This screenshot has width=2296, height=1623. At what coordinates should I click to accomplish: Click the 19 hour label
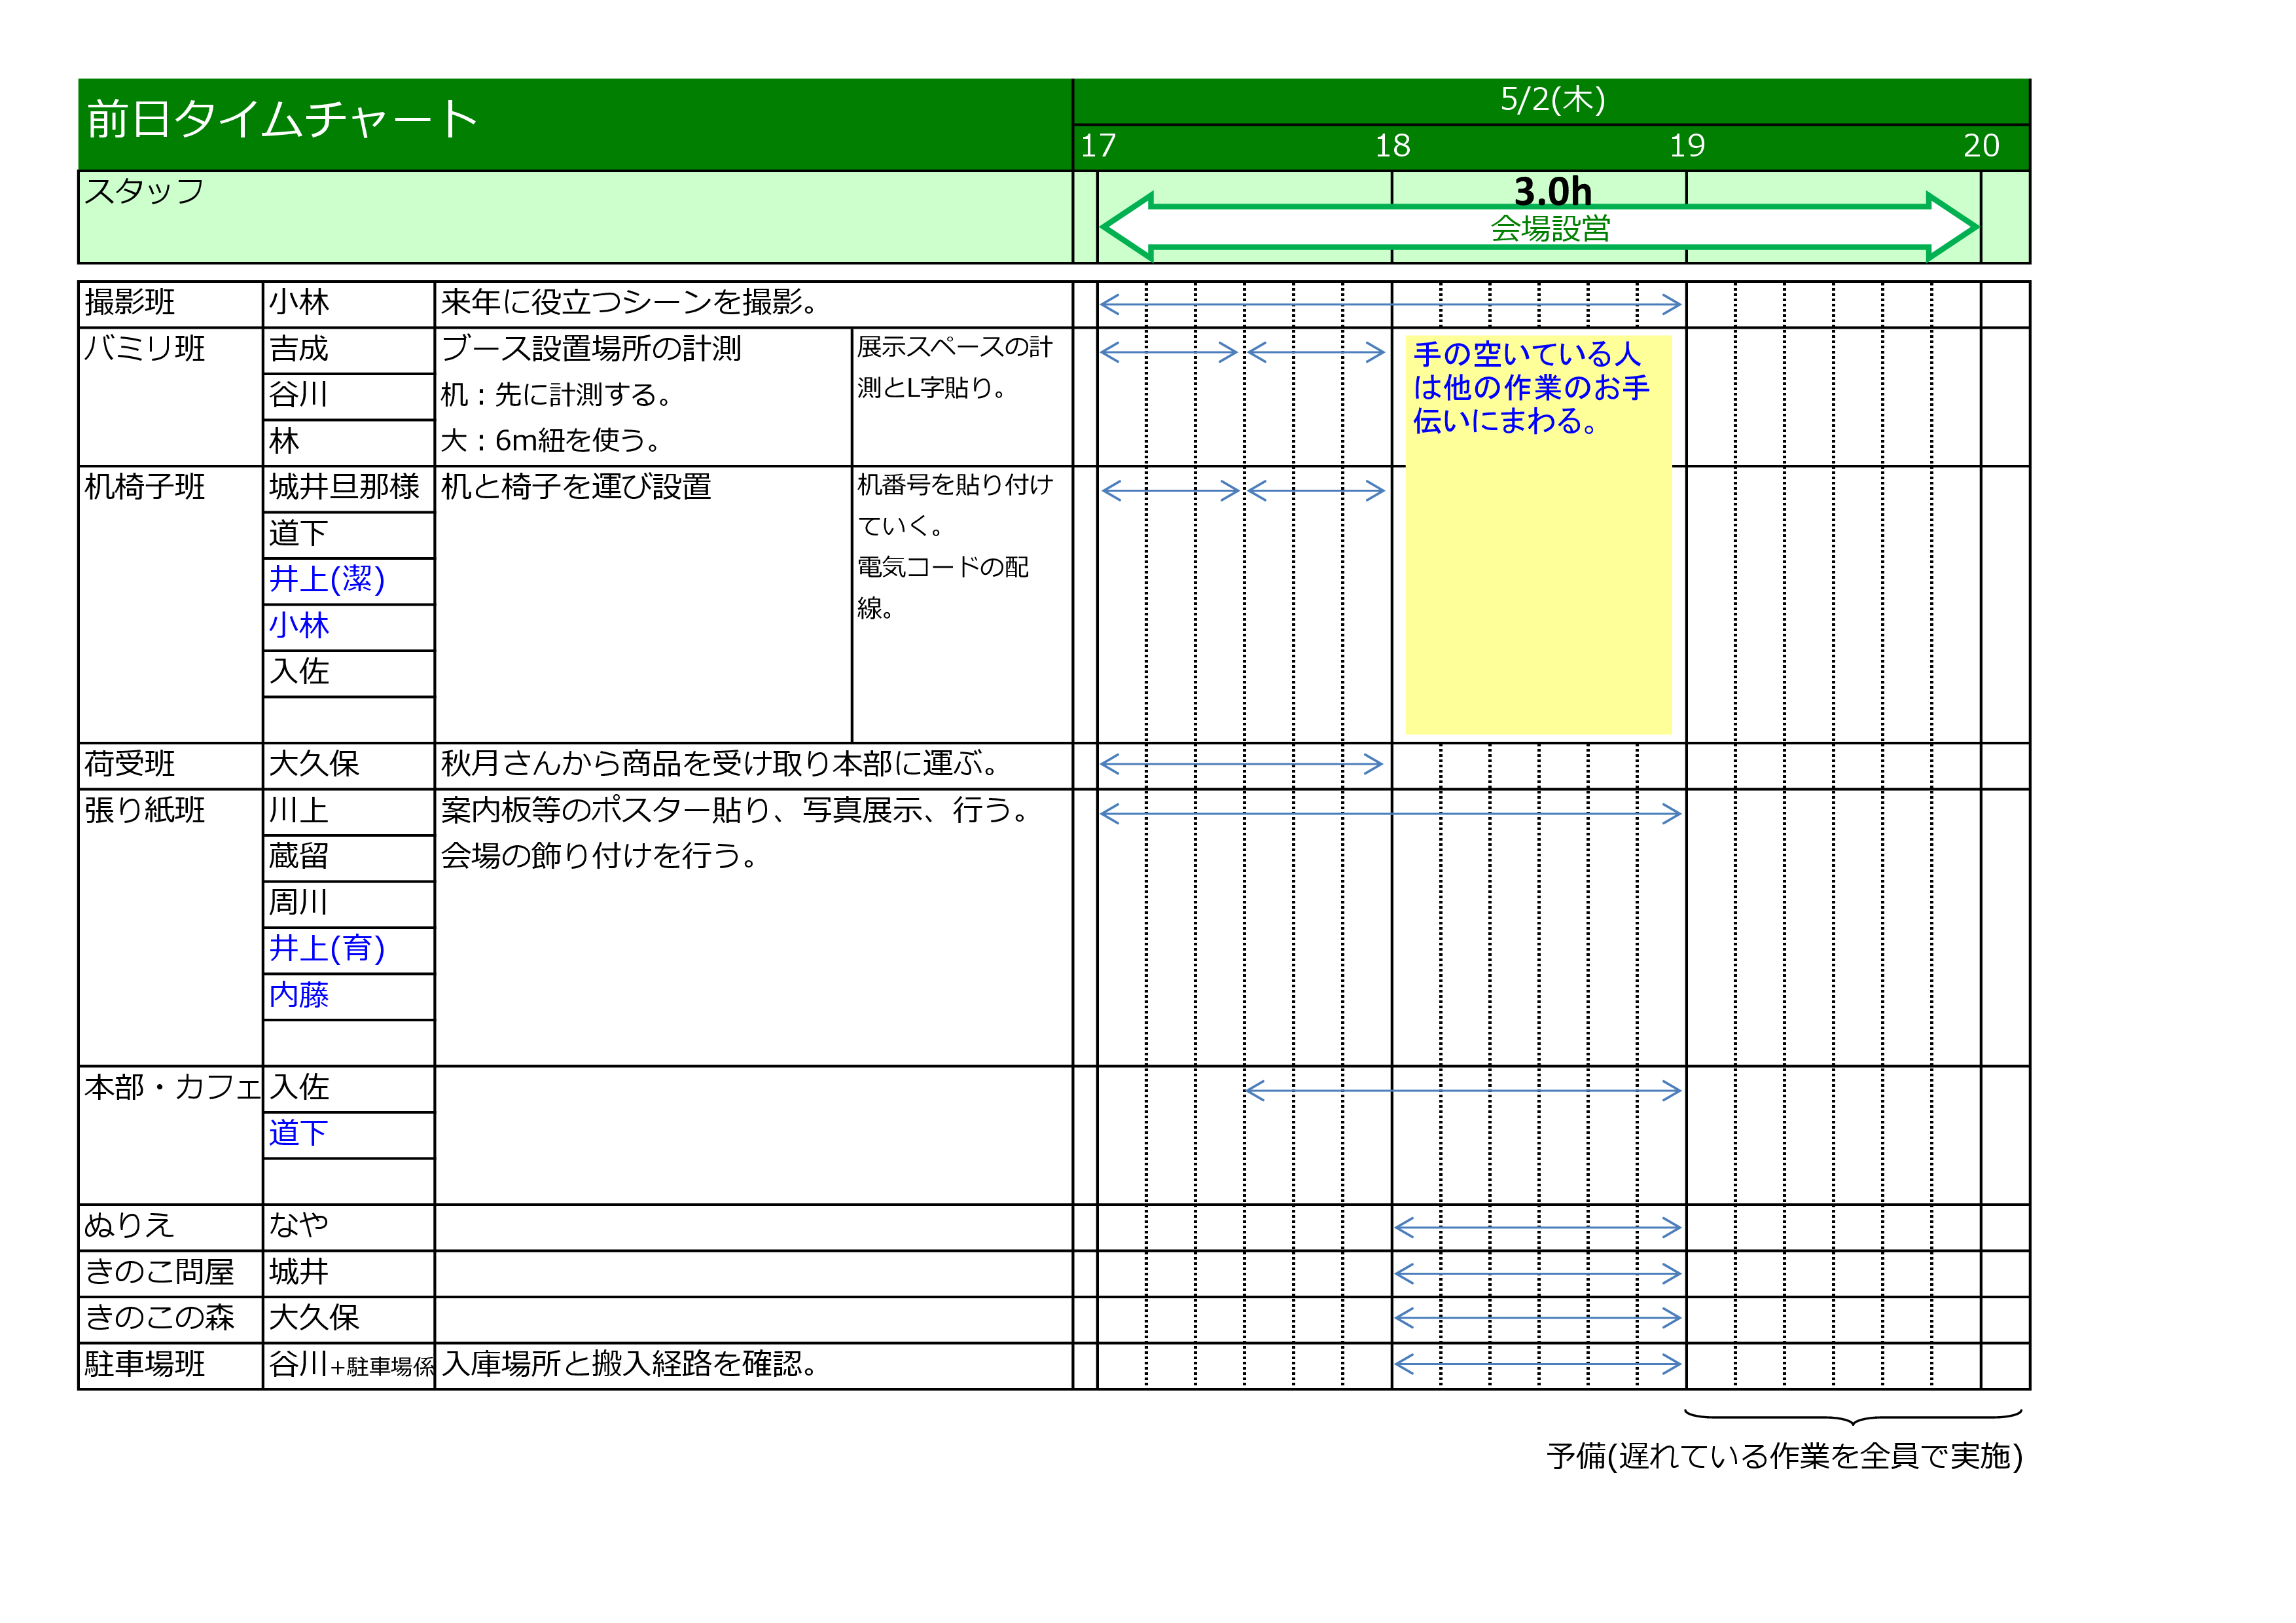[x=1687, y=146]
